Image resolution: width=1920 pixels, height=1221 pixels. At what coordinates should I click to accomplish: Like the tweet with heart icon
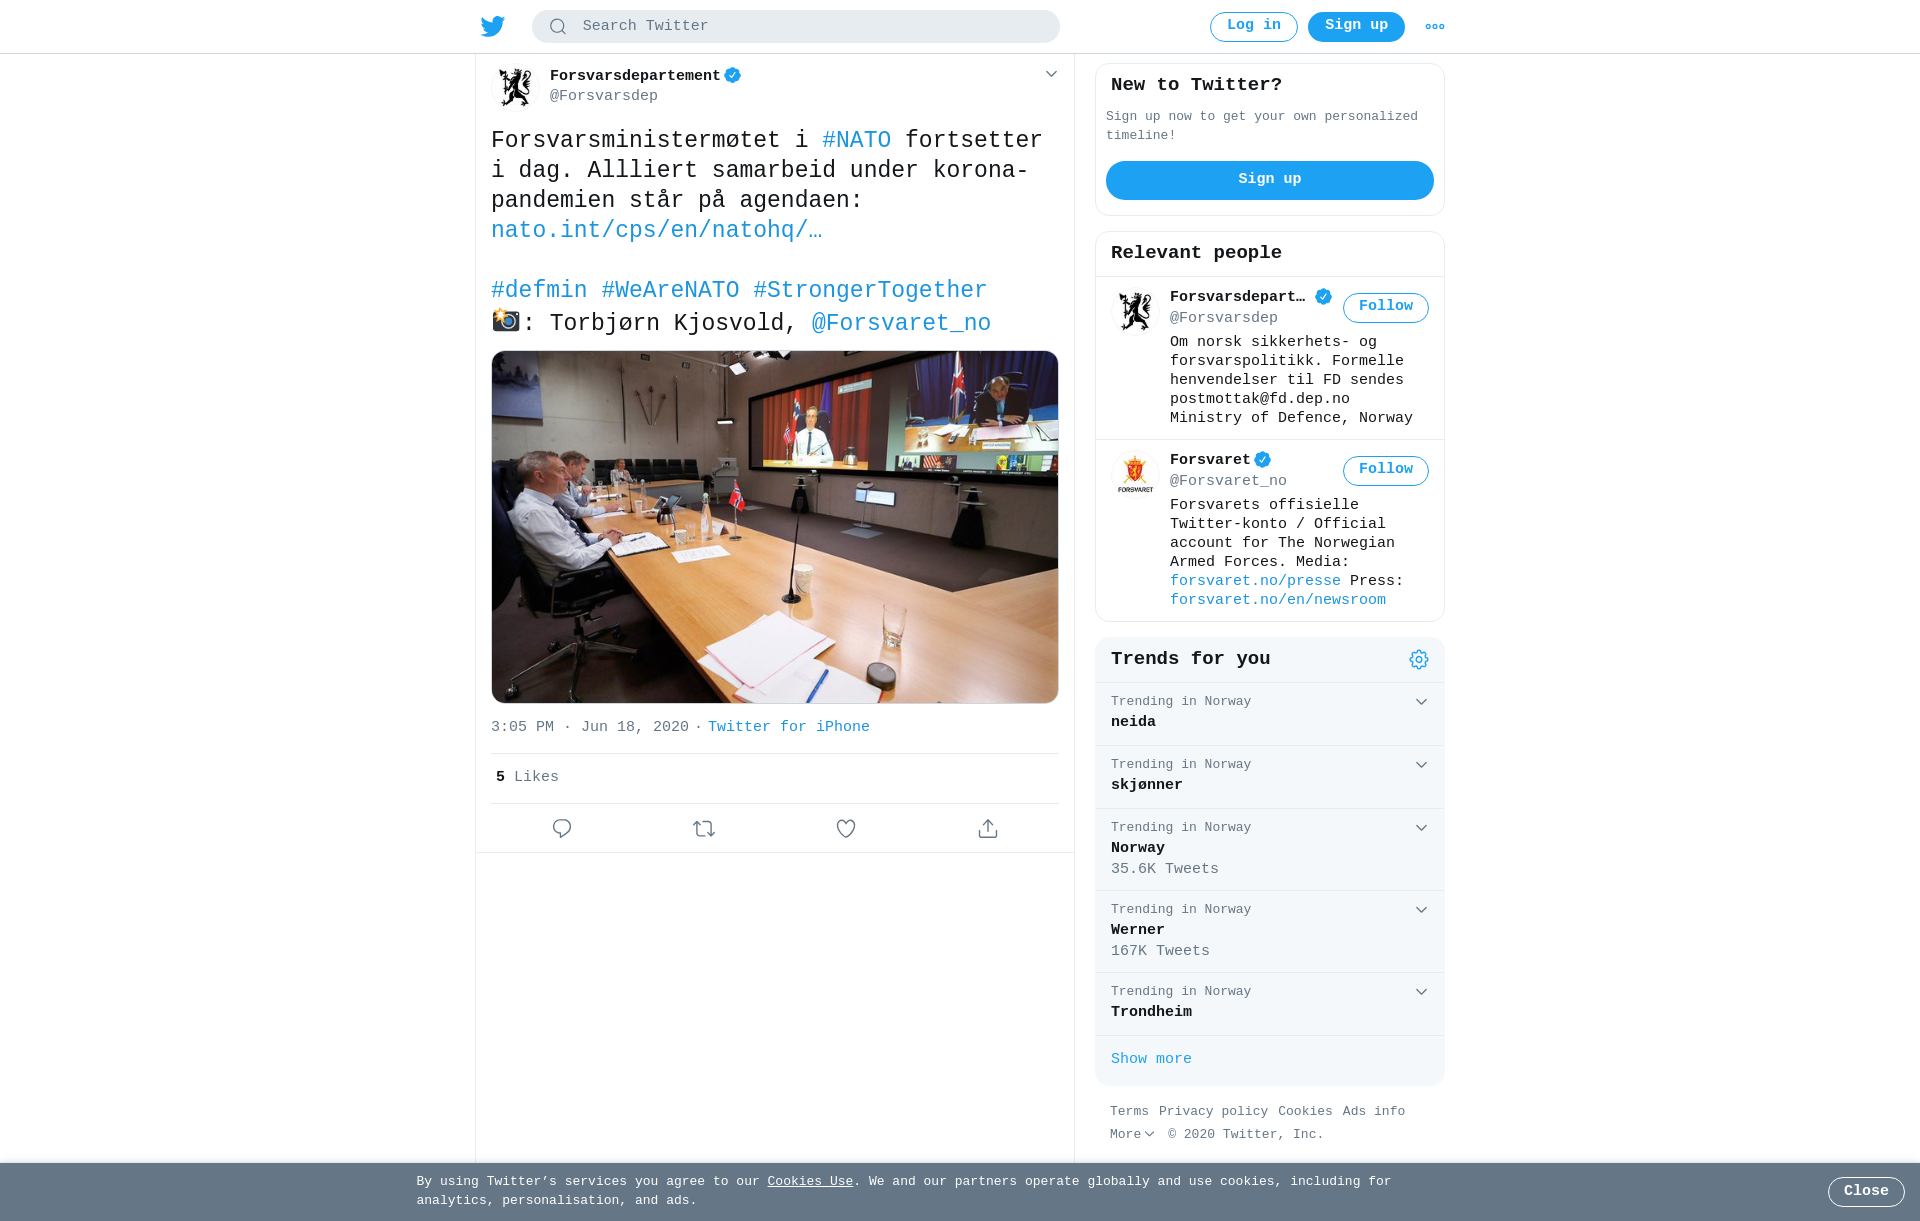click(x=846, y=828)
